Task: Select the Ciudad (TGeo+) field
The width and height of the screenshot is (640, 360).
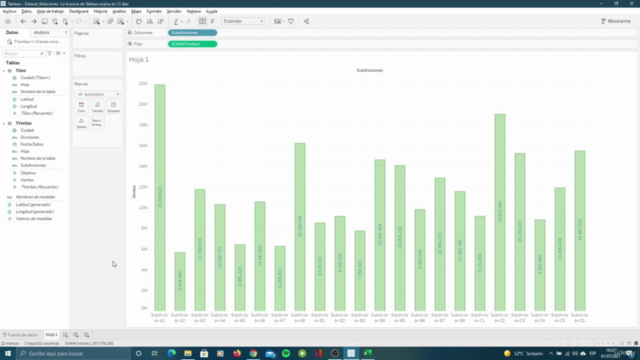Action: pos(36,78)
